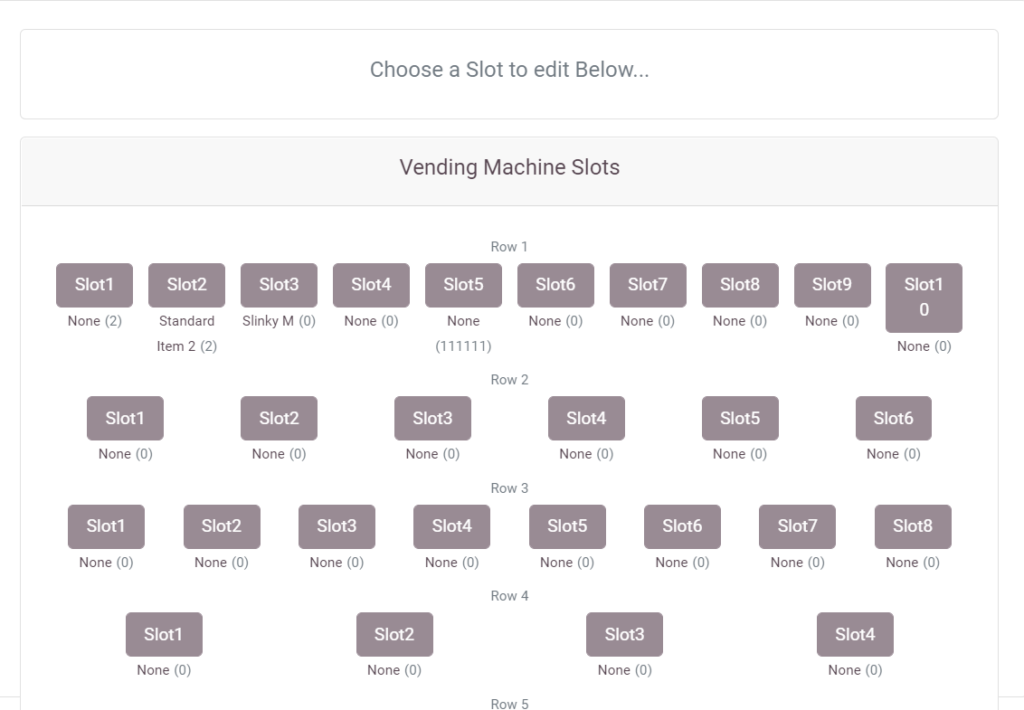
Task: Open Slot6 in Row 2
Action: [x=893, y=418]
